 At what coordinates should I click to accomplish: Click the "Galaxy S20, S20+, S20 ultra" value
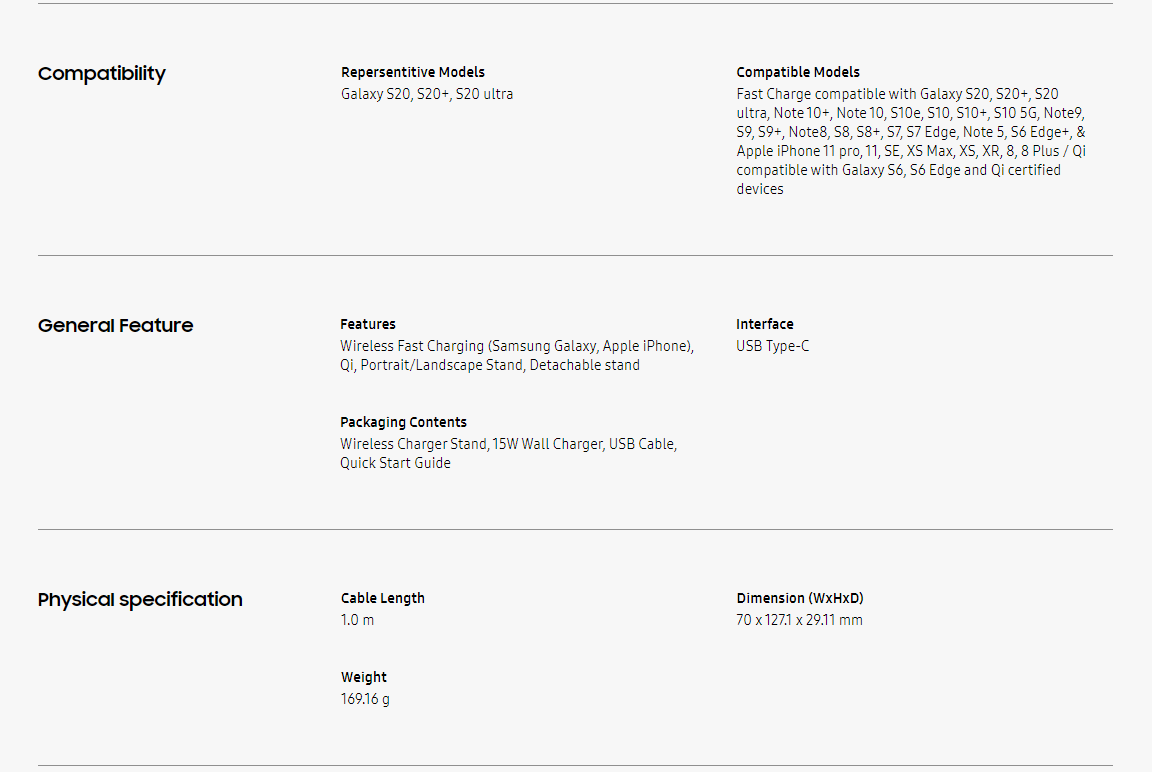click(x=427, y=94)
